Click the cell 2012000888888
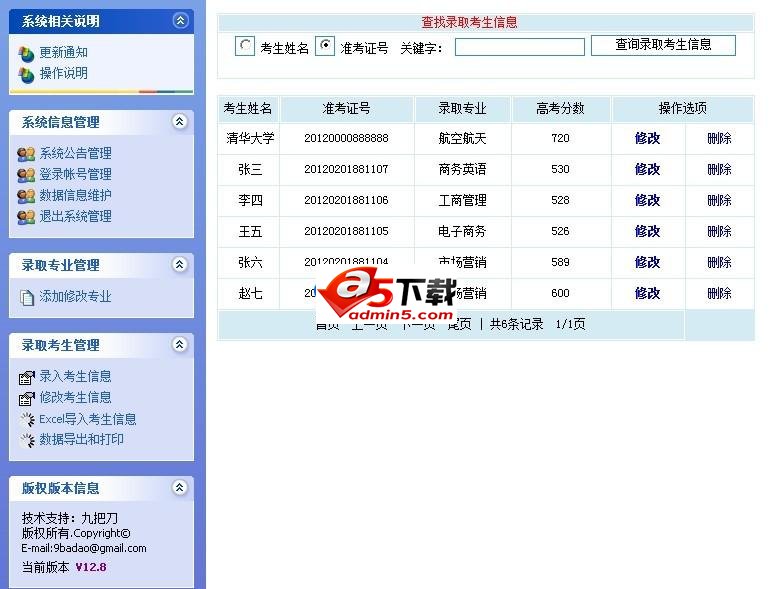 347,138
